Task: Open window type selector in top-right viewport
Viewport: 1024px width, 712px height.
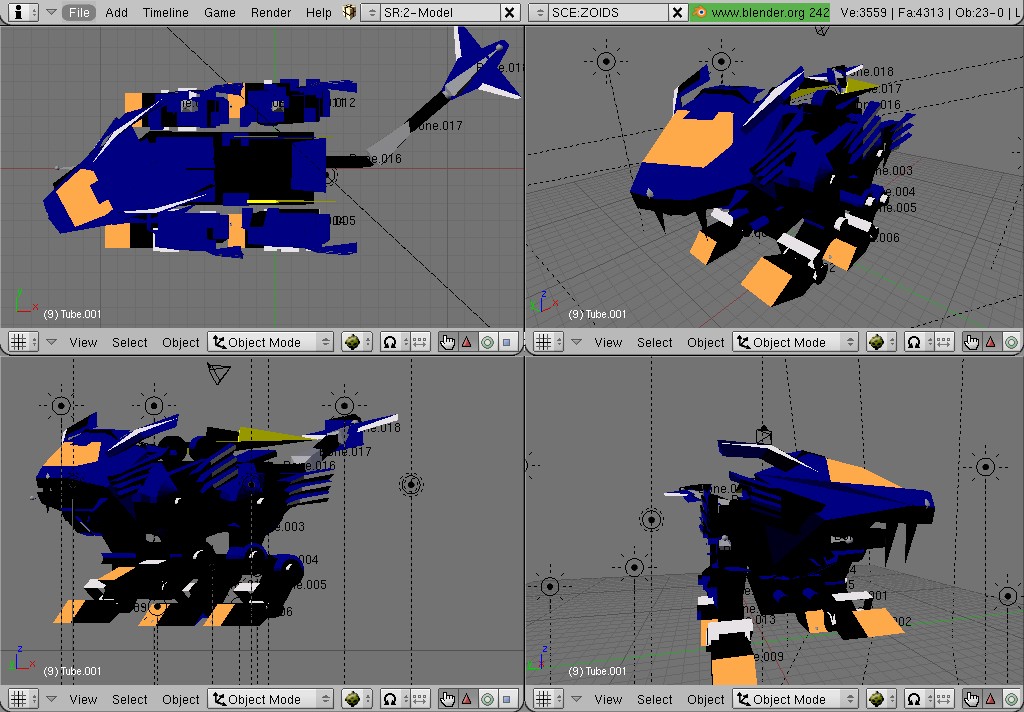Action: point(549,342)
